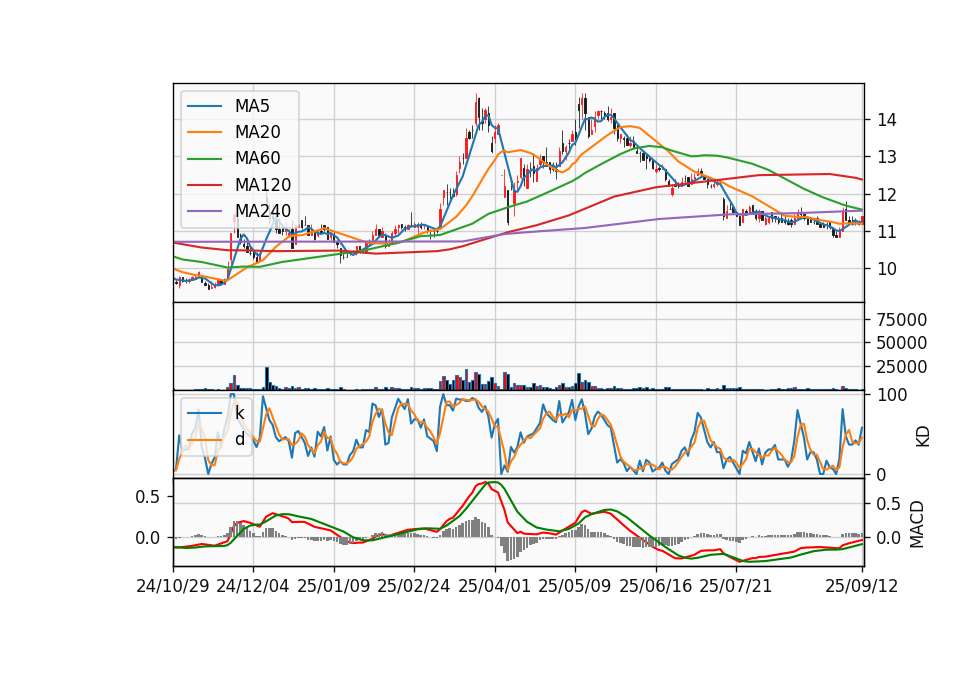Screen dimensions: 960x690
Task: Click the volume axis label 50000
Action: (x=902, y=343)
